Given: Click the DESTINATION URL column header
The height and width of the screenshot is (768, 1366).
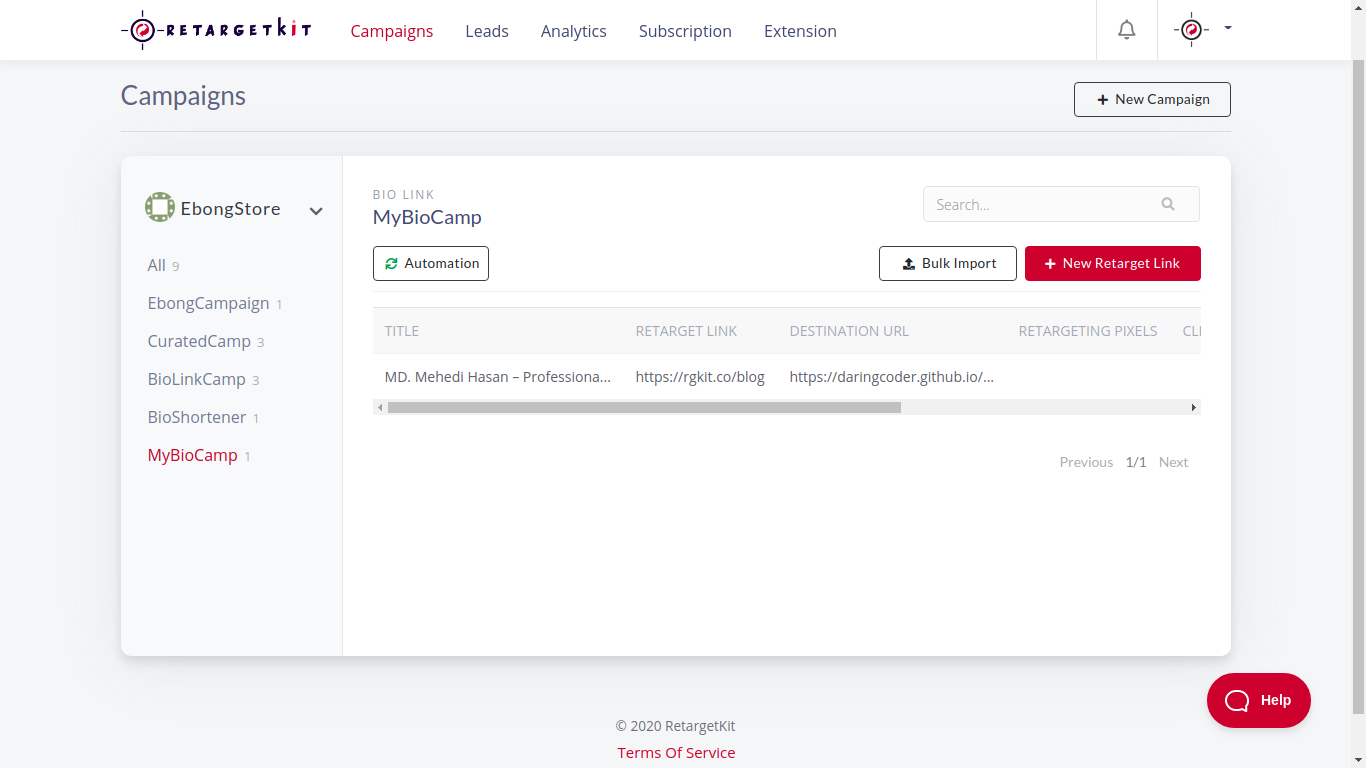Looking at the screenshot, I should click(849, 331).
